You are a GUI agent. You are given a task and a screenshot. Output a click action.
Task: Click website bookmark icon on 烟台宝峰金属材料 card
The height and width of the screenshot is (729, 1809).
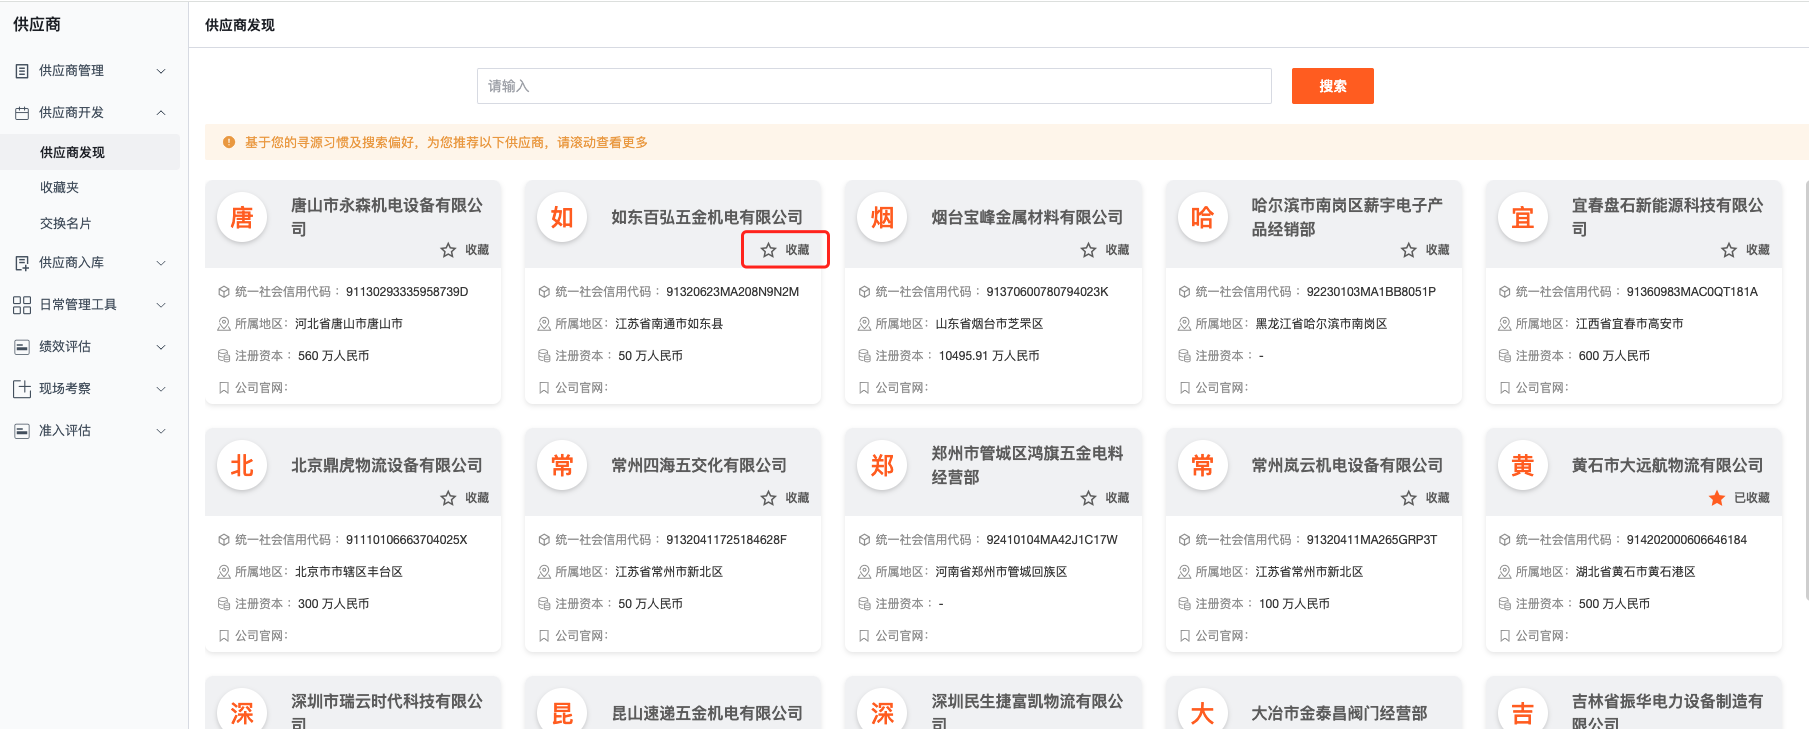[x=864, y=388]
